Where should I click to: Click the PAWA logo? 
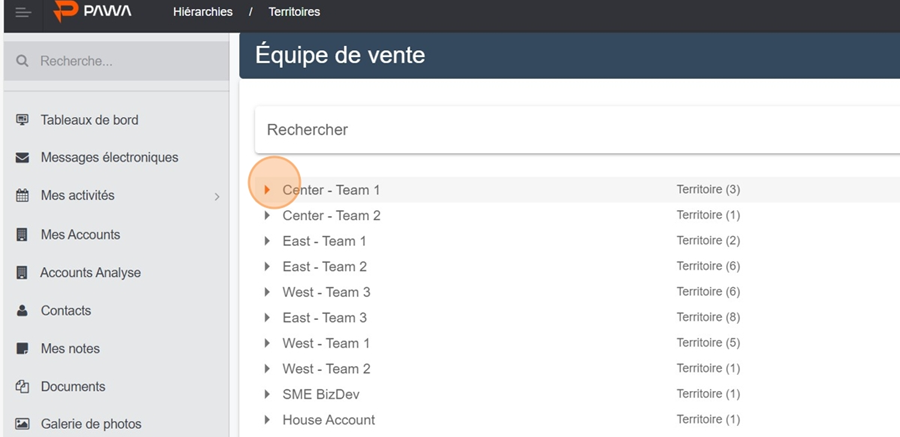pyautogui.click(x=92, y=11)
